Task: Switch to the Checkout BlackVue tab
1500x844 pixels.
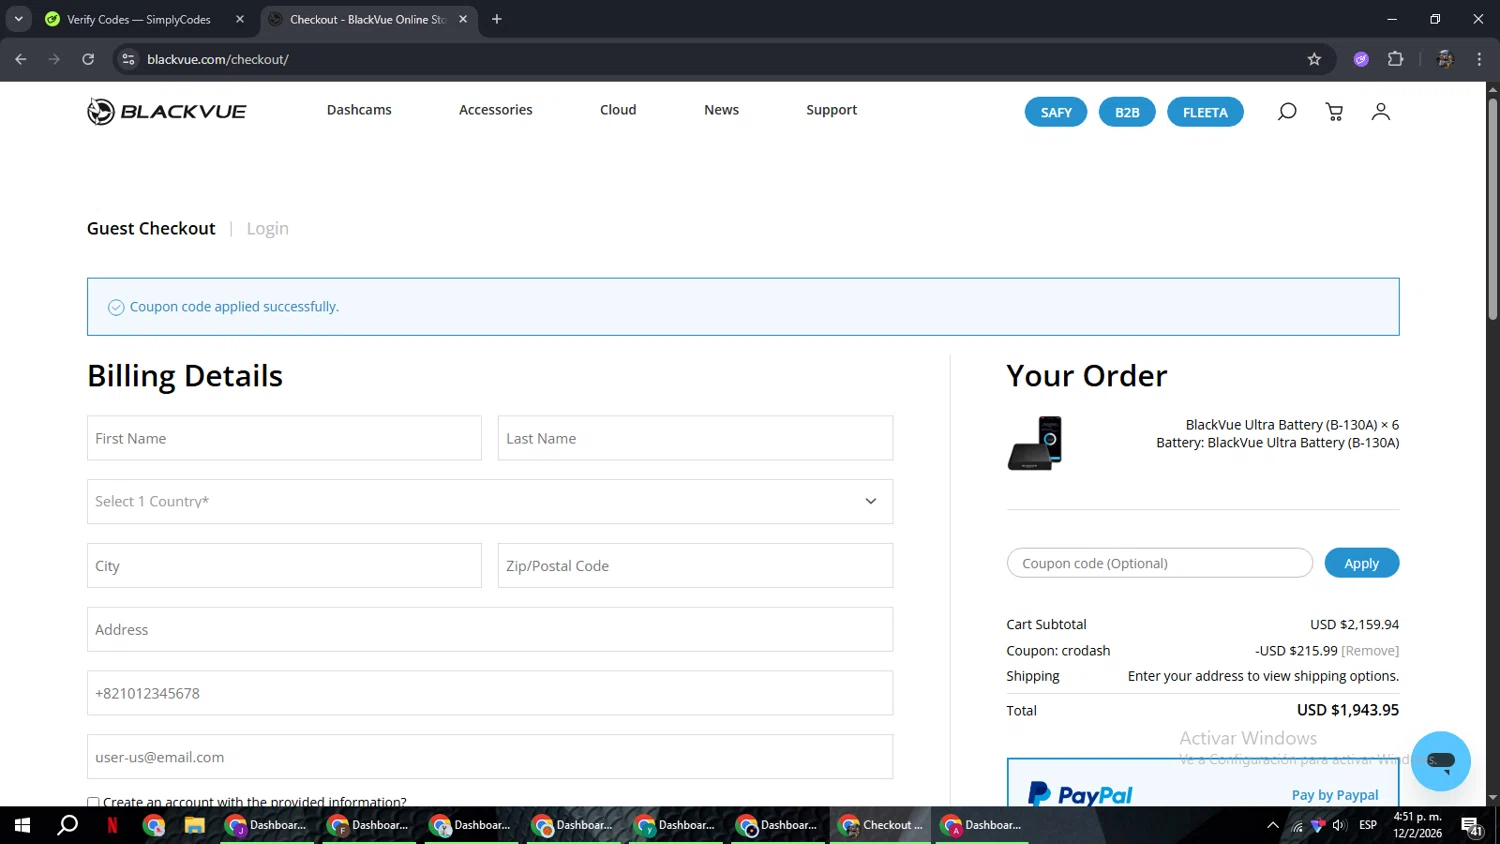Action: pyautogui.click(x=368, y=19)
